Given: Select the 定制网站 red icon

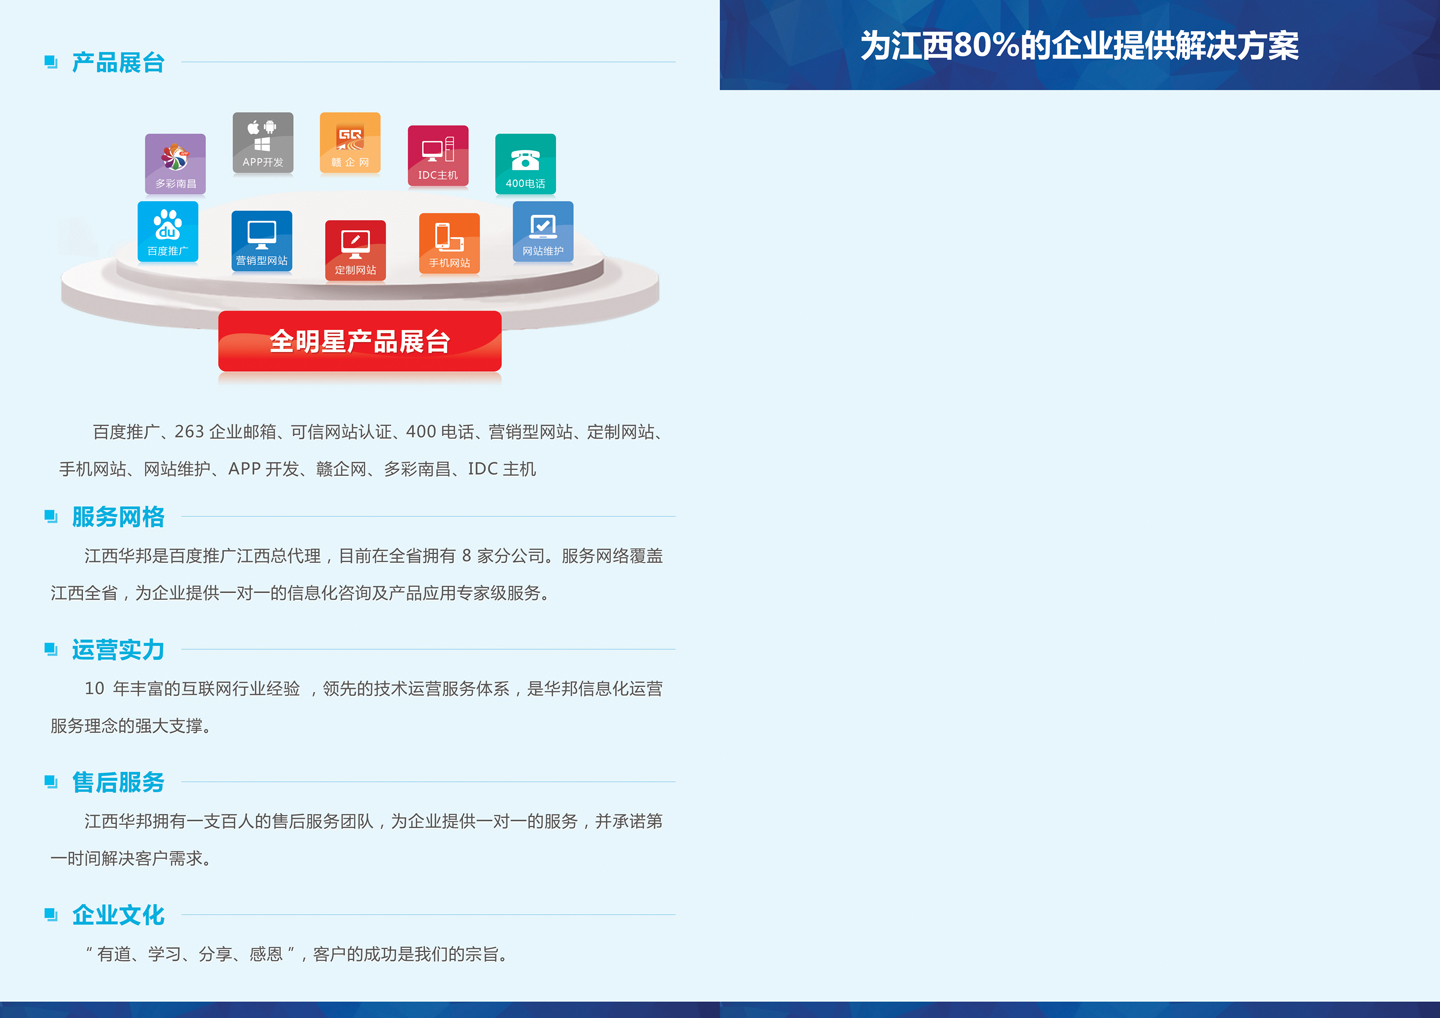Looking at the screenshot, I should 355,250.
